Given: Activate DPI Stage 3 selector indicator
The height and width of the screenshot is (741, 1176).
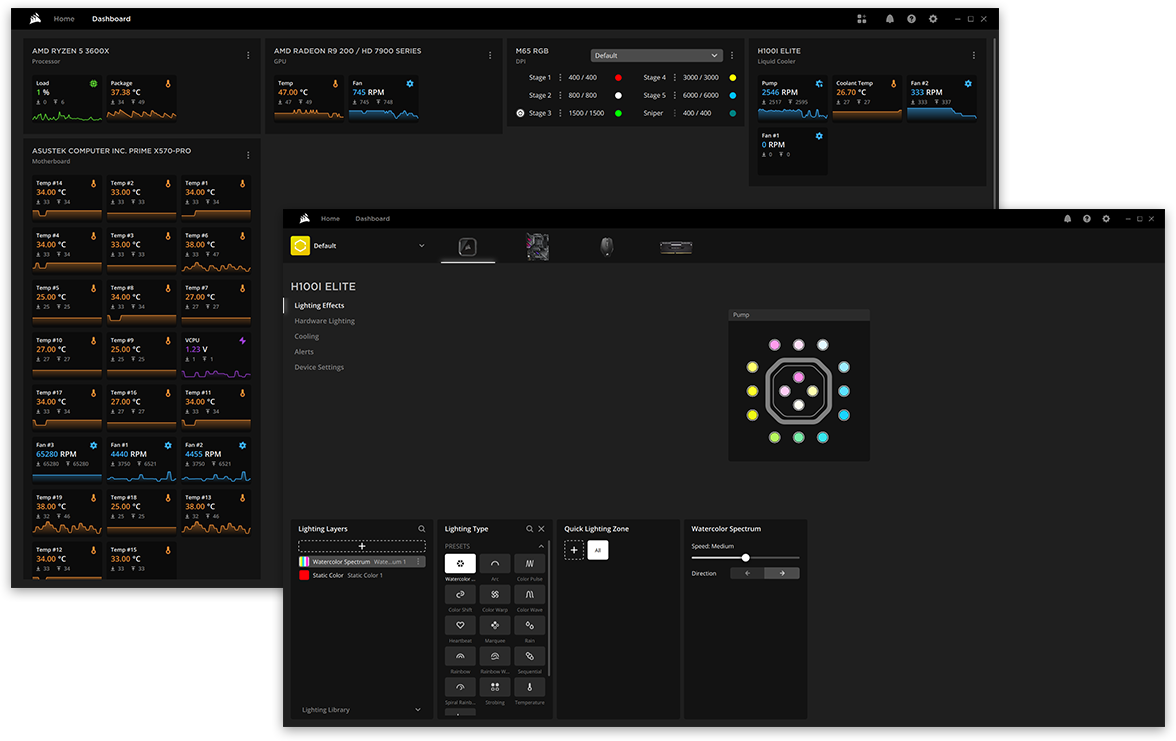Looking at the screenshot, I should [x=520, y=113].
